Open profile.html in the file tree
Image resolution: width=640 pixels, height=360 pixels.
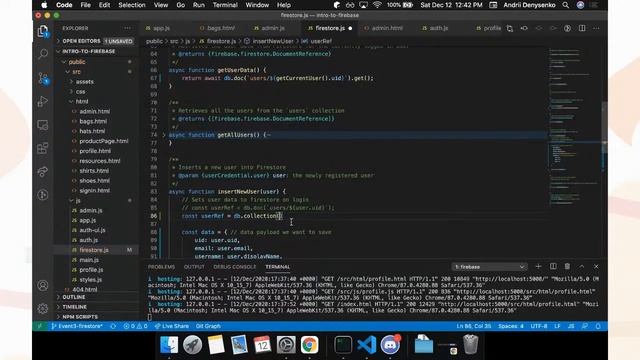tap(95, 151)
